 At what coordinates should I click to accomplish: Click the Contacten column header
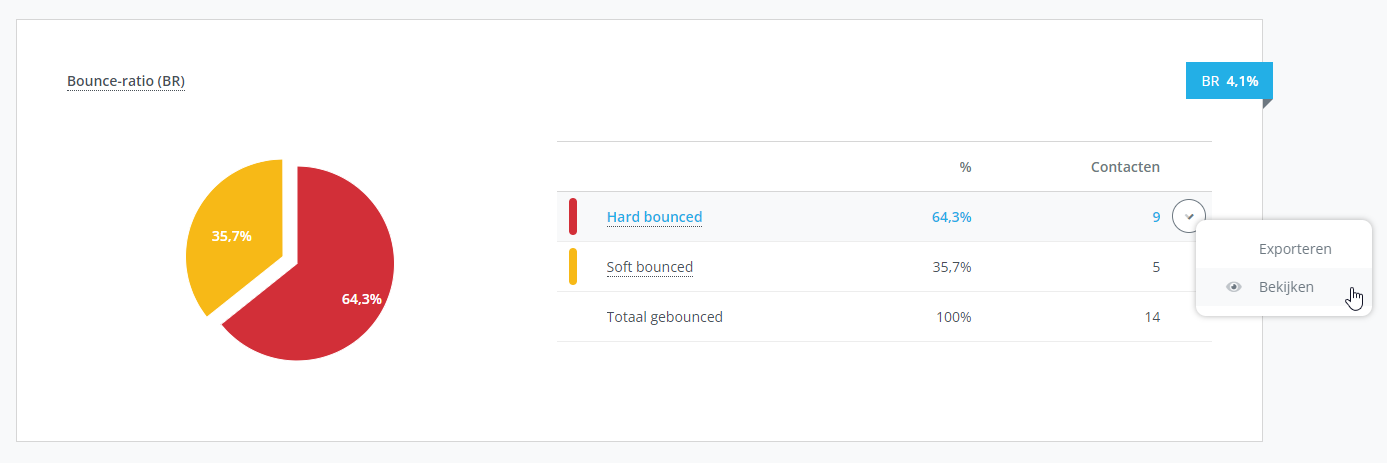pos(1125,167)
